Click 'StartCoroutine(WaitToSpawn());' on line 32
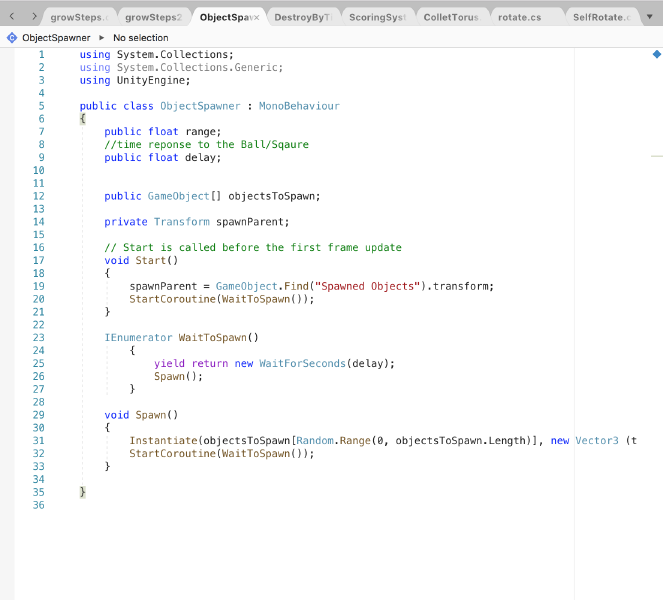The image size is (663, 600). tap(222, 453)
